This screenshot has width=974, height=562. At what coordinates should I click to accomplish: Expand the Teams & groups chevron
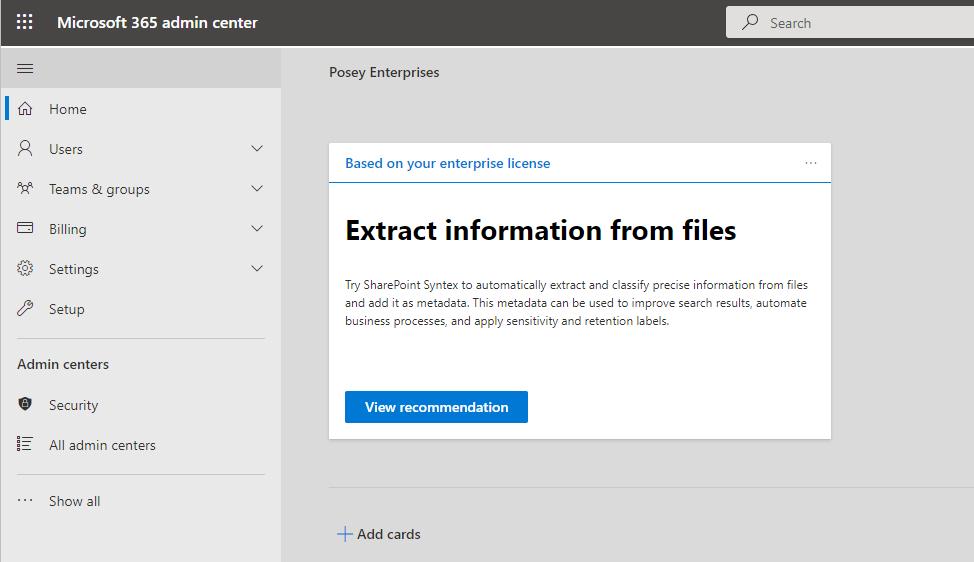(257, 188)
